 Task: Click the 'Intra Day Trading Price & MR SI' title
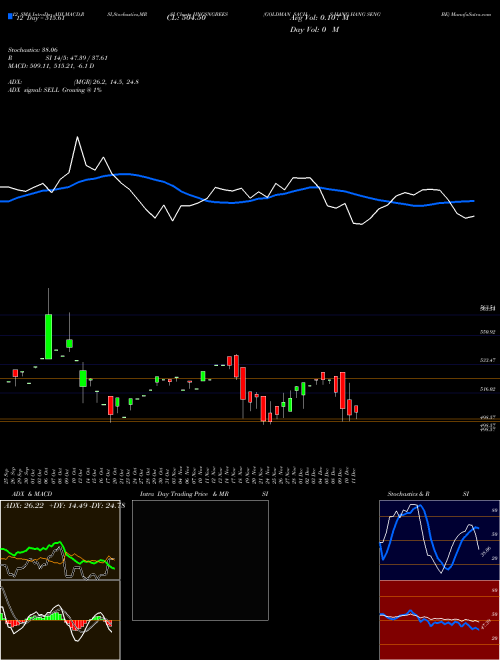204,494
